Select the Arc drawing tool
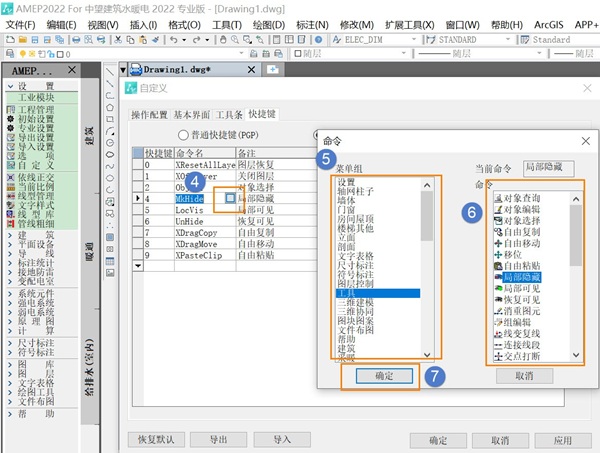Viewport: 600px width, 453px height. coord(110,131)
